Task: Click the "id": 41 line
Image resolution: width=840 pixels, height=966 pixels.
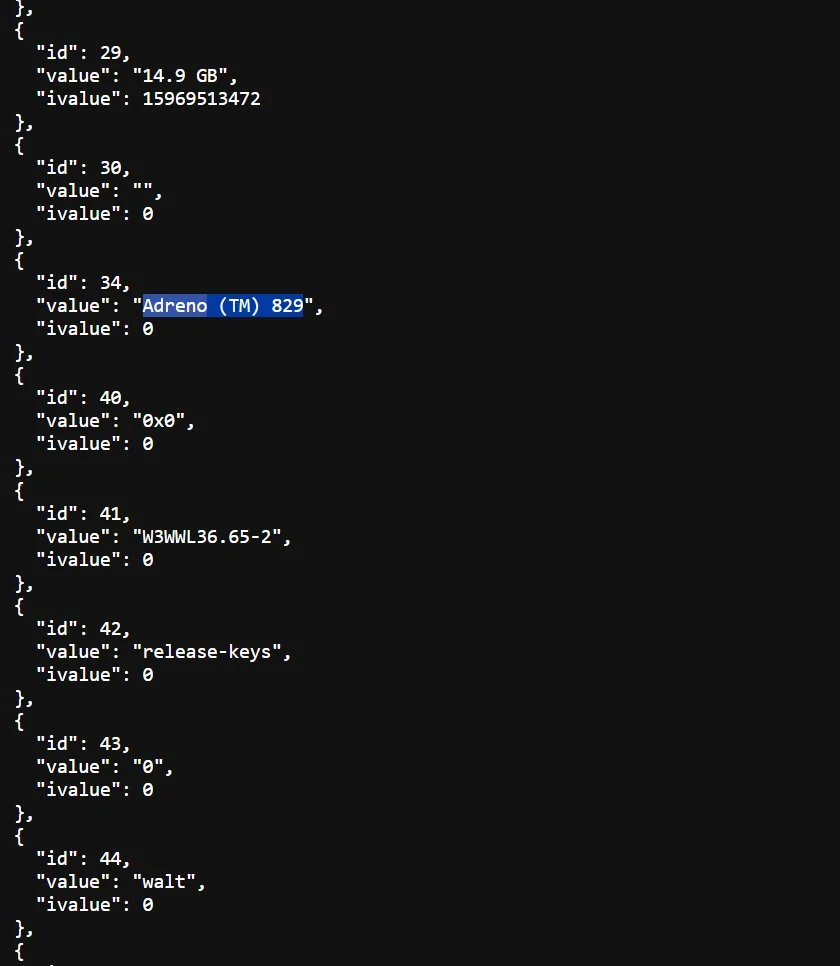Action: (x=83, y=514)
